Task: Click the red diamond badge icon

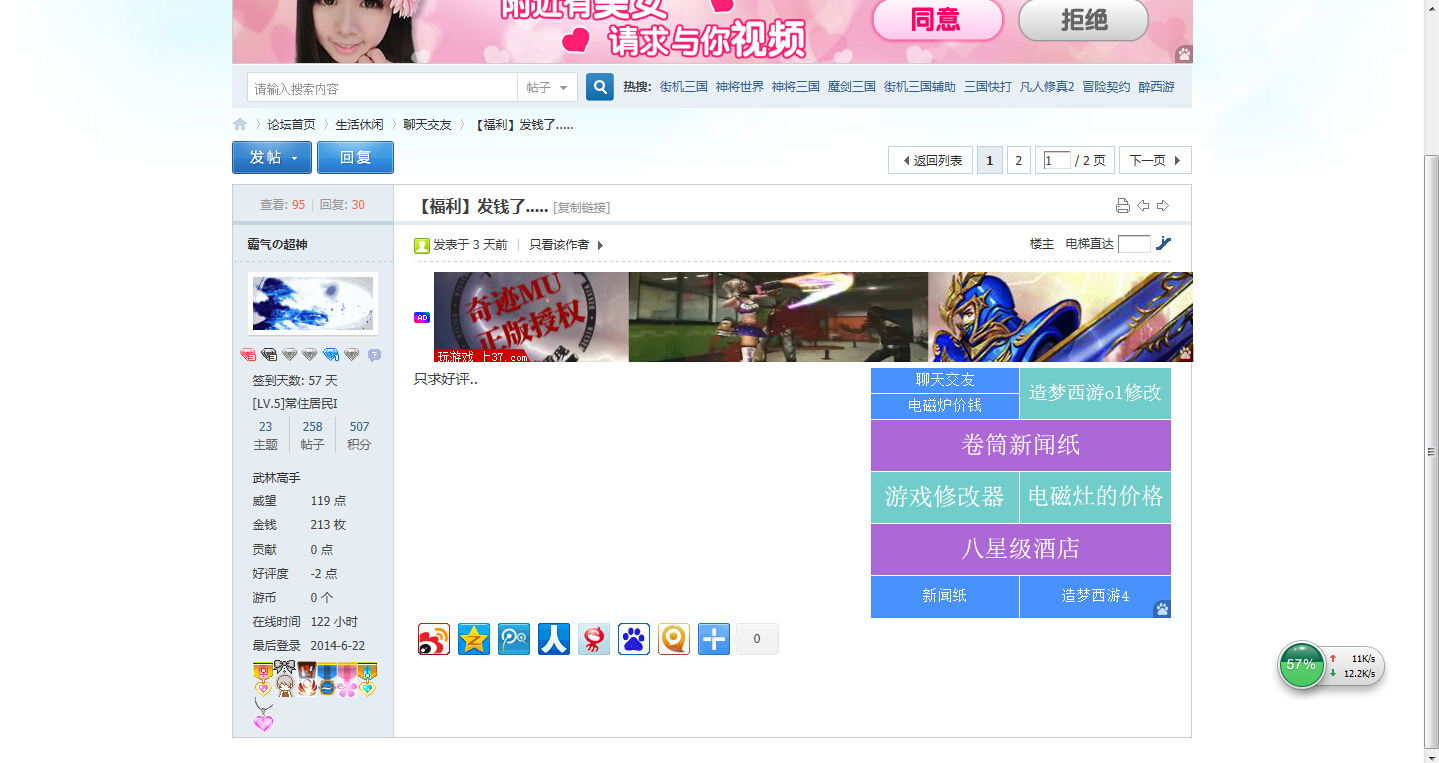Action: [x=248, y=354]
